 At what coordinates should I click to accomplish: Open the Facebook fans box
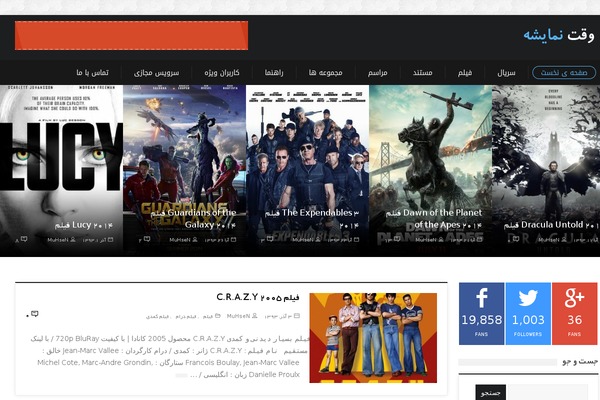(481, 313)
